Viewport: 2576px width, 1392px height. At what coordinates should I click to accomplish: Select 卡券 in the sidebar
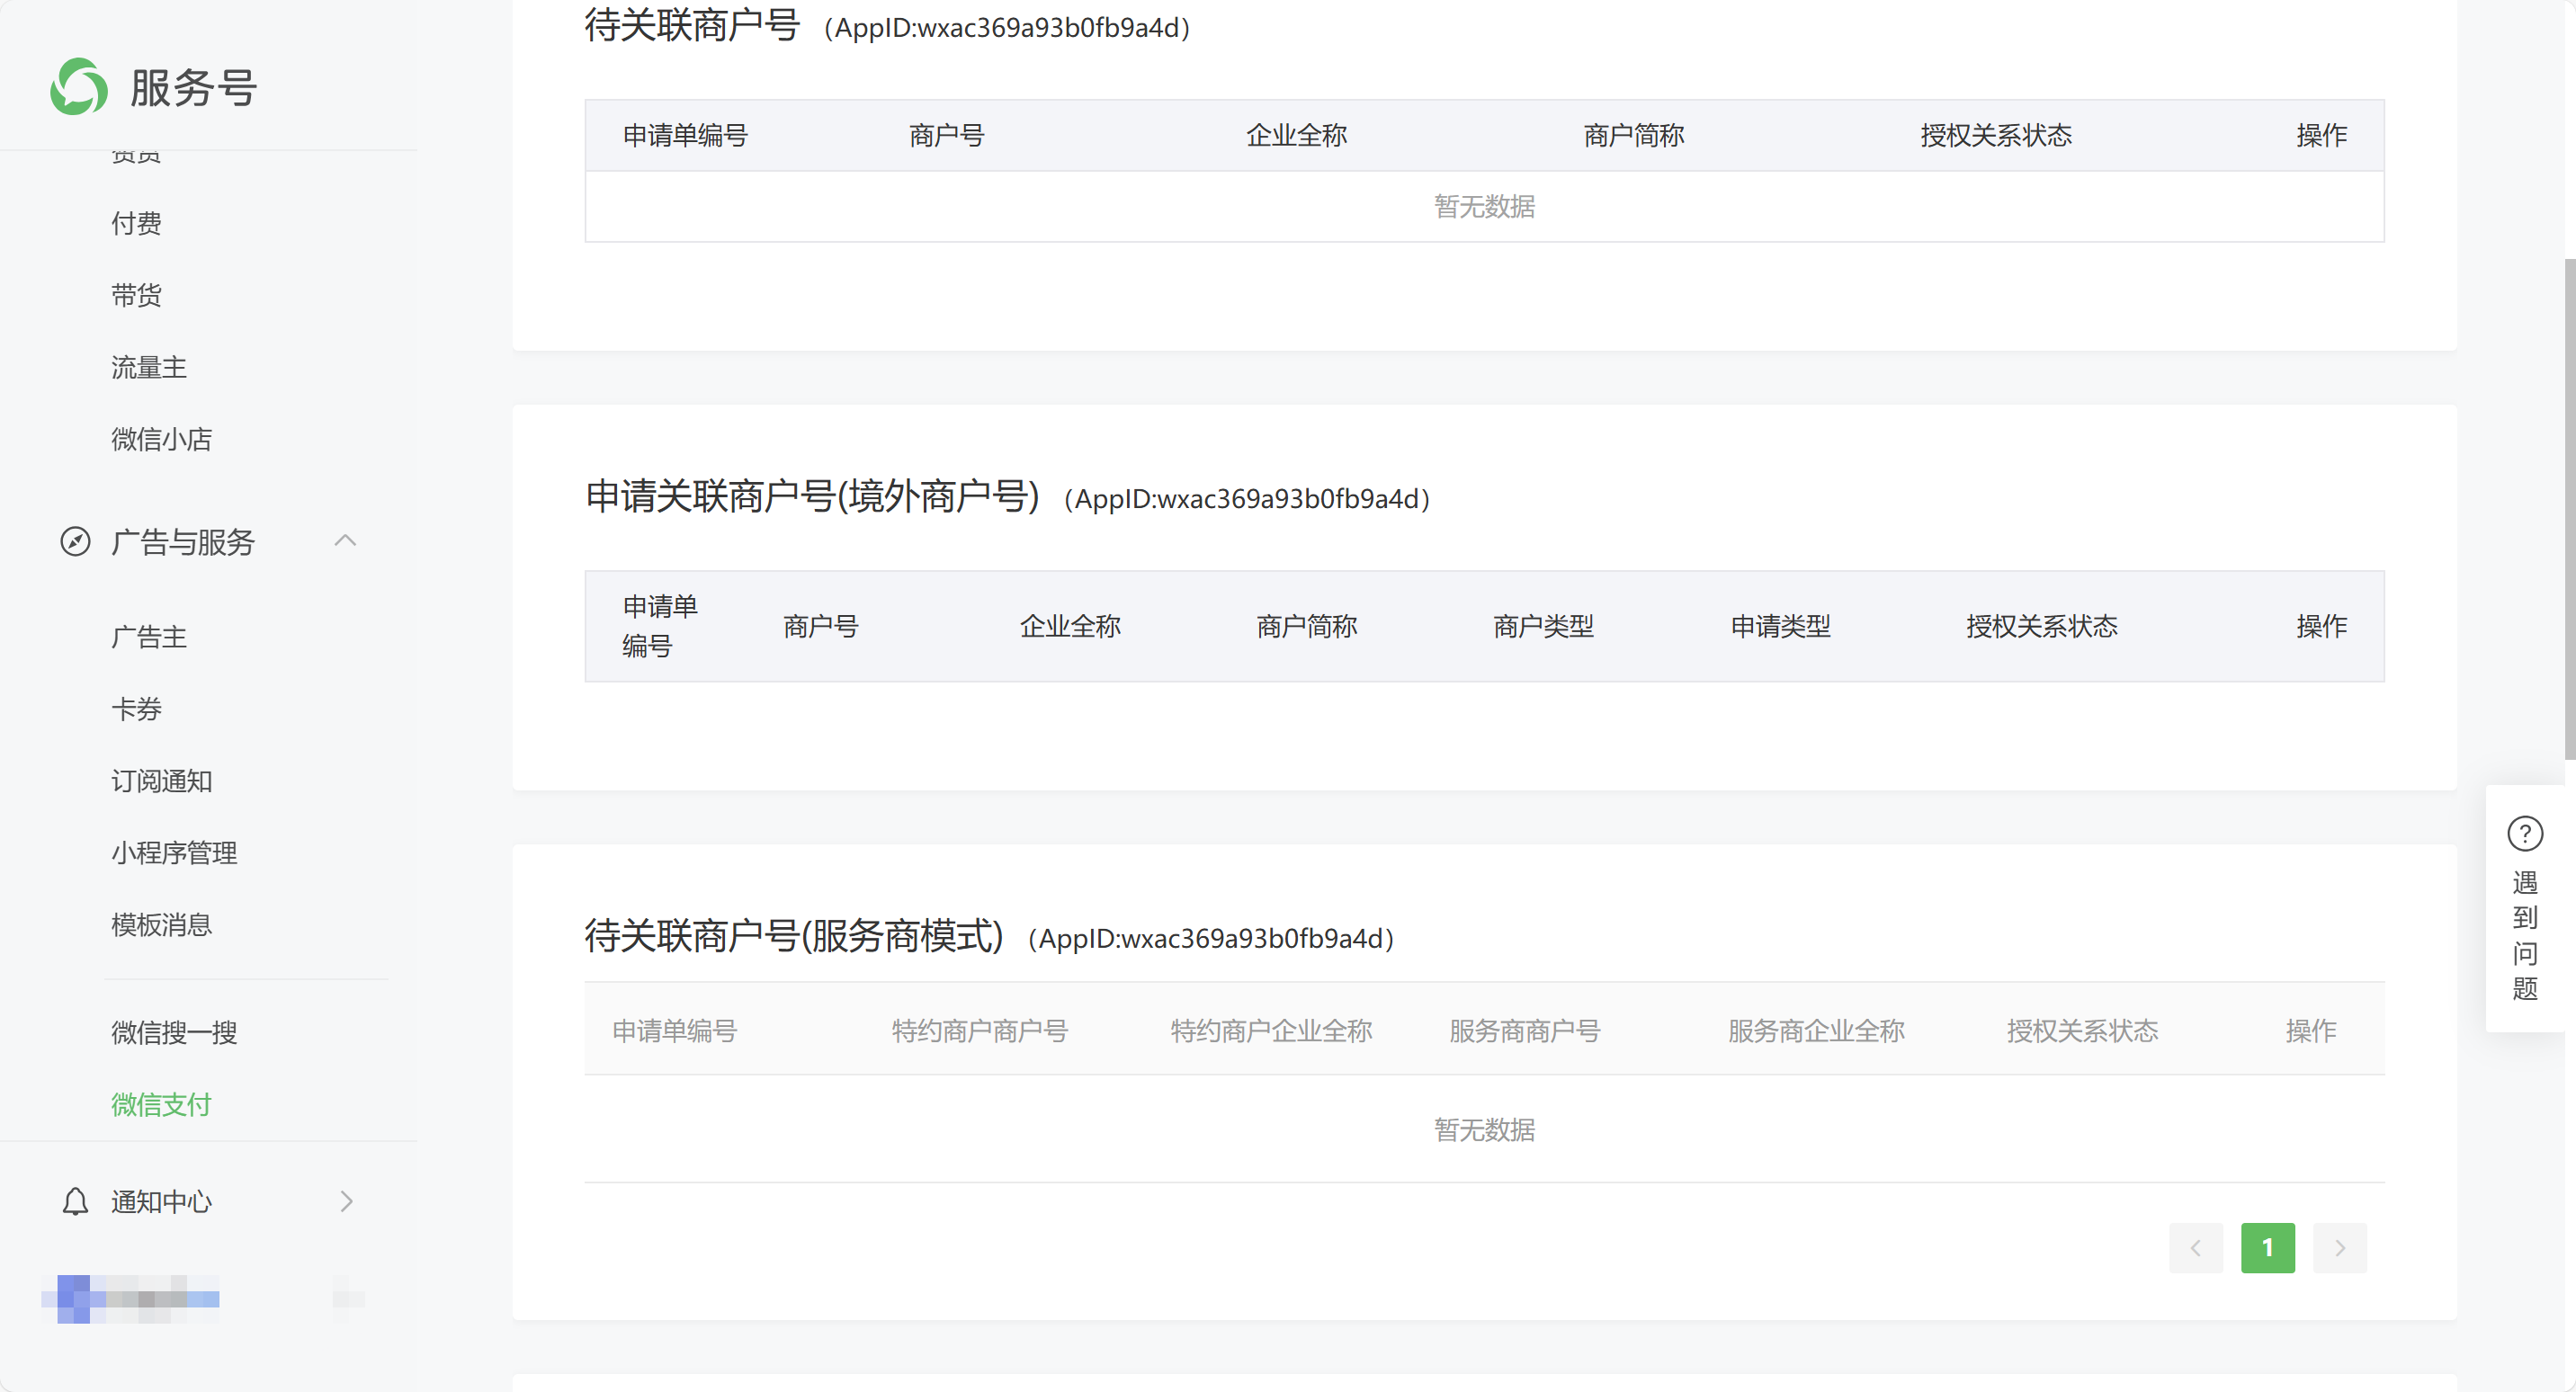tap(136, 708)
